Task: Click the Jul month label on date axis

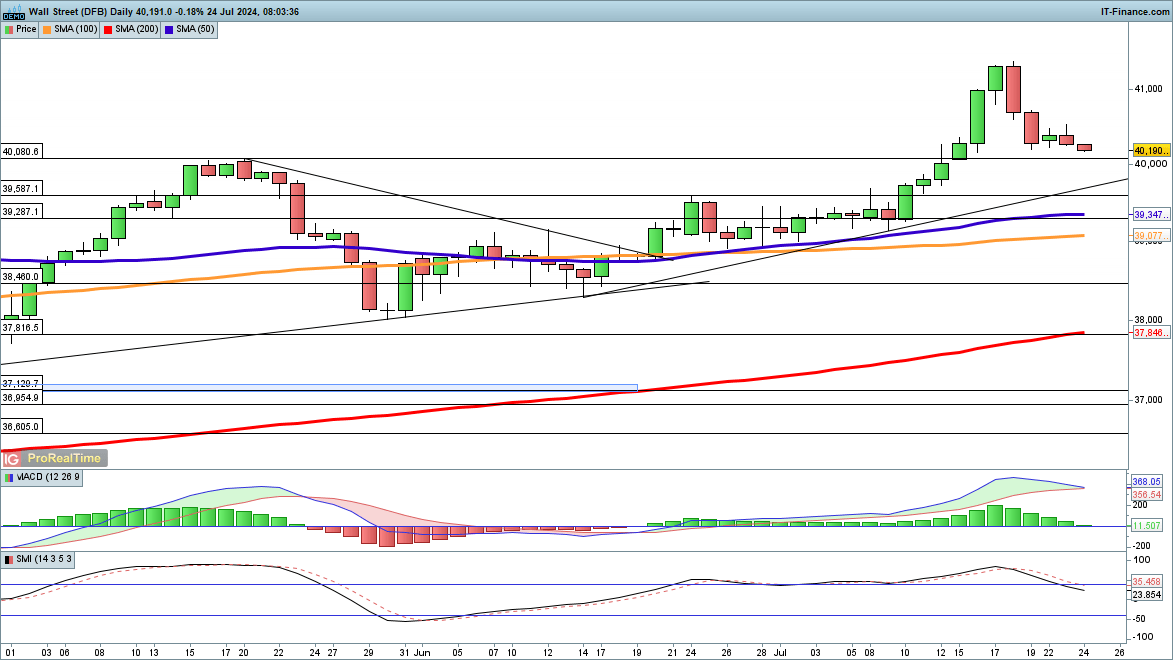Action: click(780, 653)
